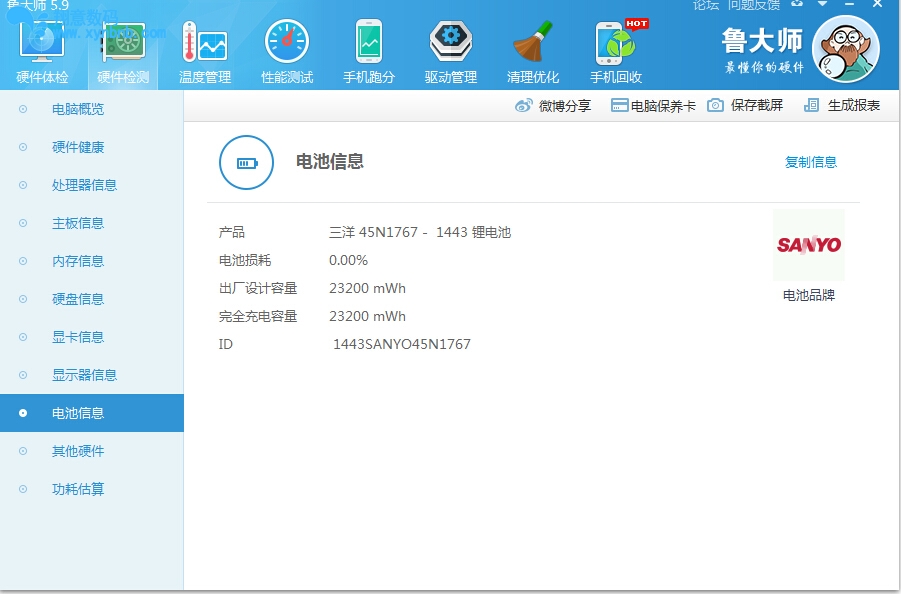Click the 完全充电容量 23200 mWh value
Viewport: 901px width, 594px height.
pos(367,316)
